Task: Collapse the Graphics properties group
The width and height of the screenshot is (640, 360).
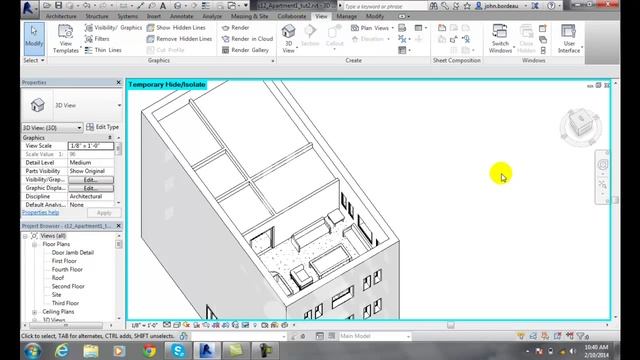Action: [x=110, y=138]
